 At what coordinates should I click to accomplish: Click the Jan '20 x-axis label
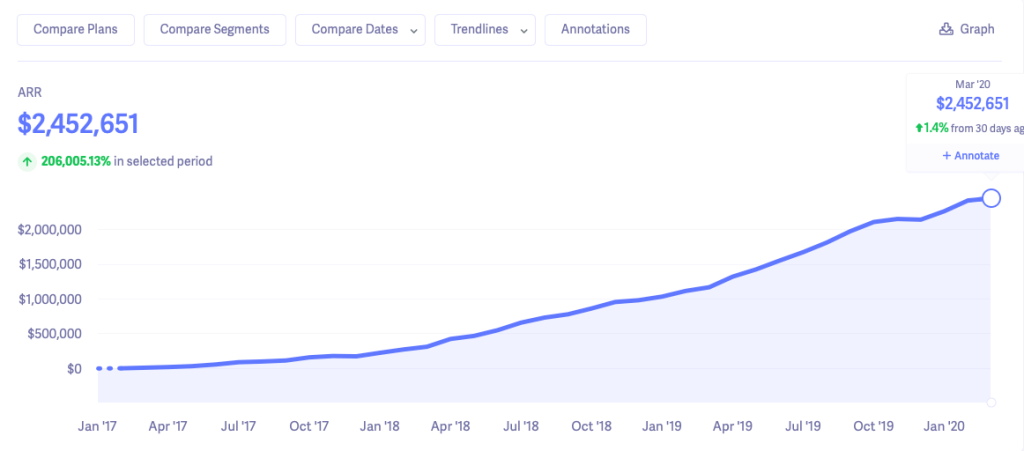coord(946,426)
